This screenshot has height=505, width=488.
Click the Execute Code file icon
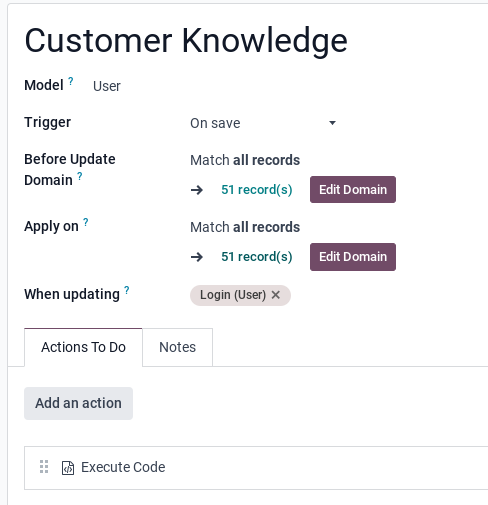pos(68,468)
